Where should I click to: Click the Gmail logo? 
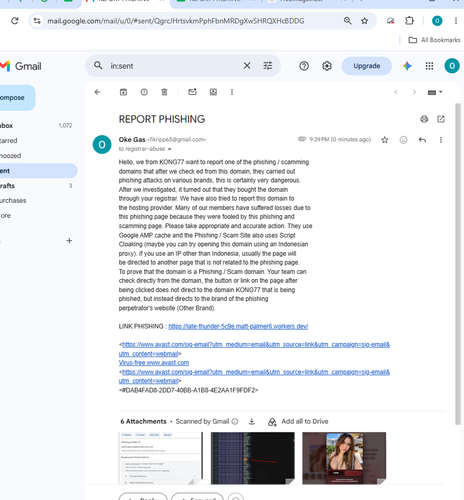21,66
